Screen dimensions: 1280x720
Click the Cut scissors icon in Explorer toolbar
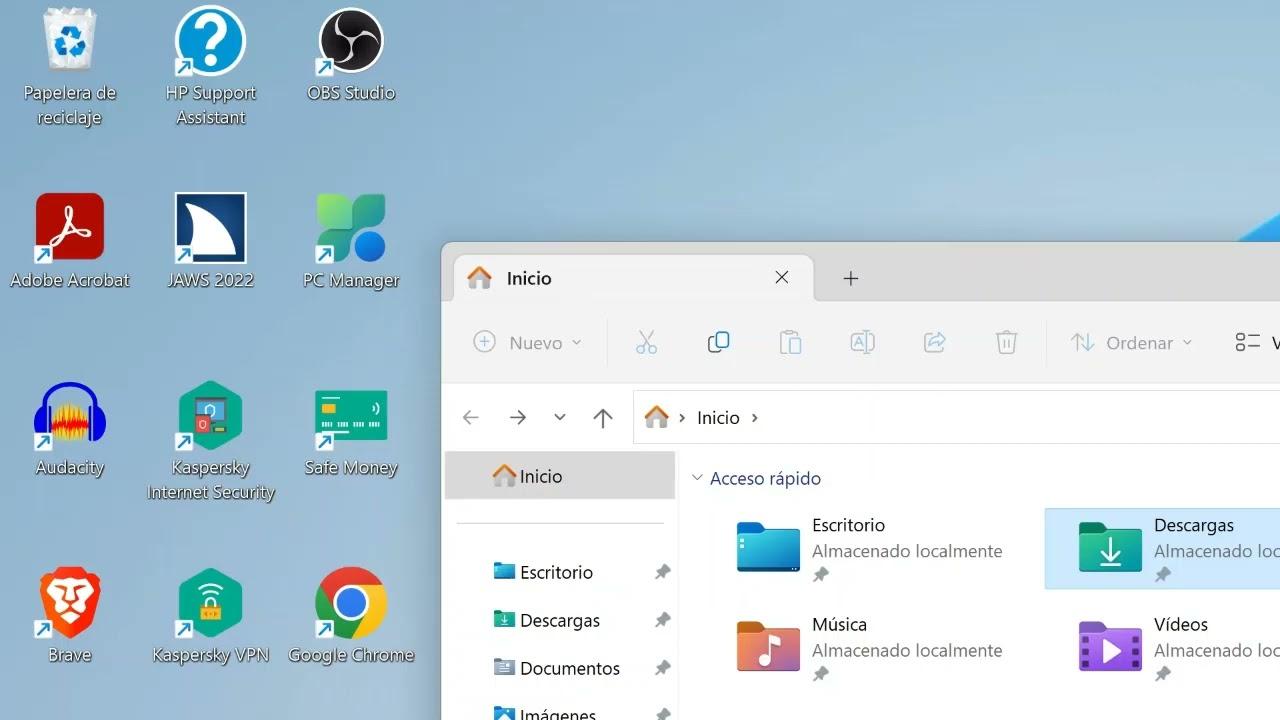[646, 342]
